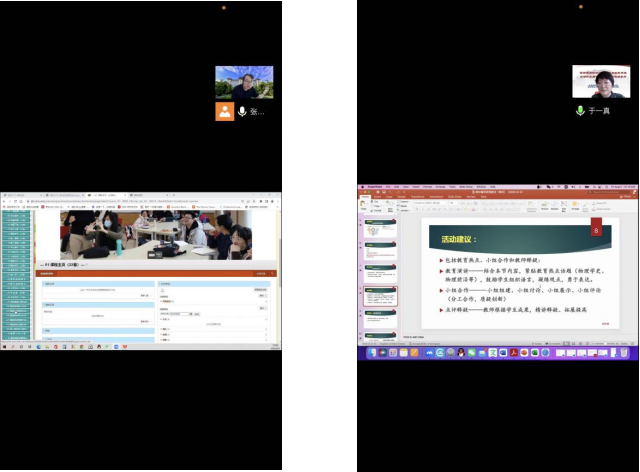Viewport: 640px width, 472px height.
Task: Click the slide title 活动建议
Action: pos(460,240)
